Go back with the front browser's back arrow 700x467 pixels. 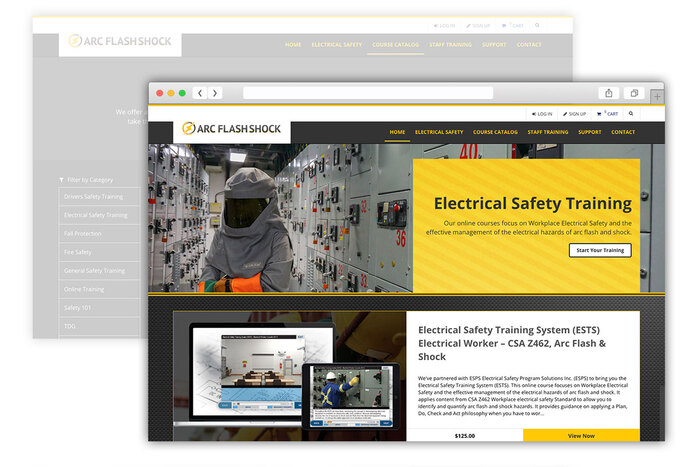coord(200,93)
